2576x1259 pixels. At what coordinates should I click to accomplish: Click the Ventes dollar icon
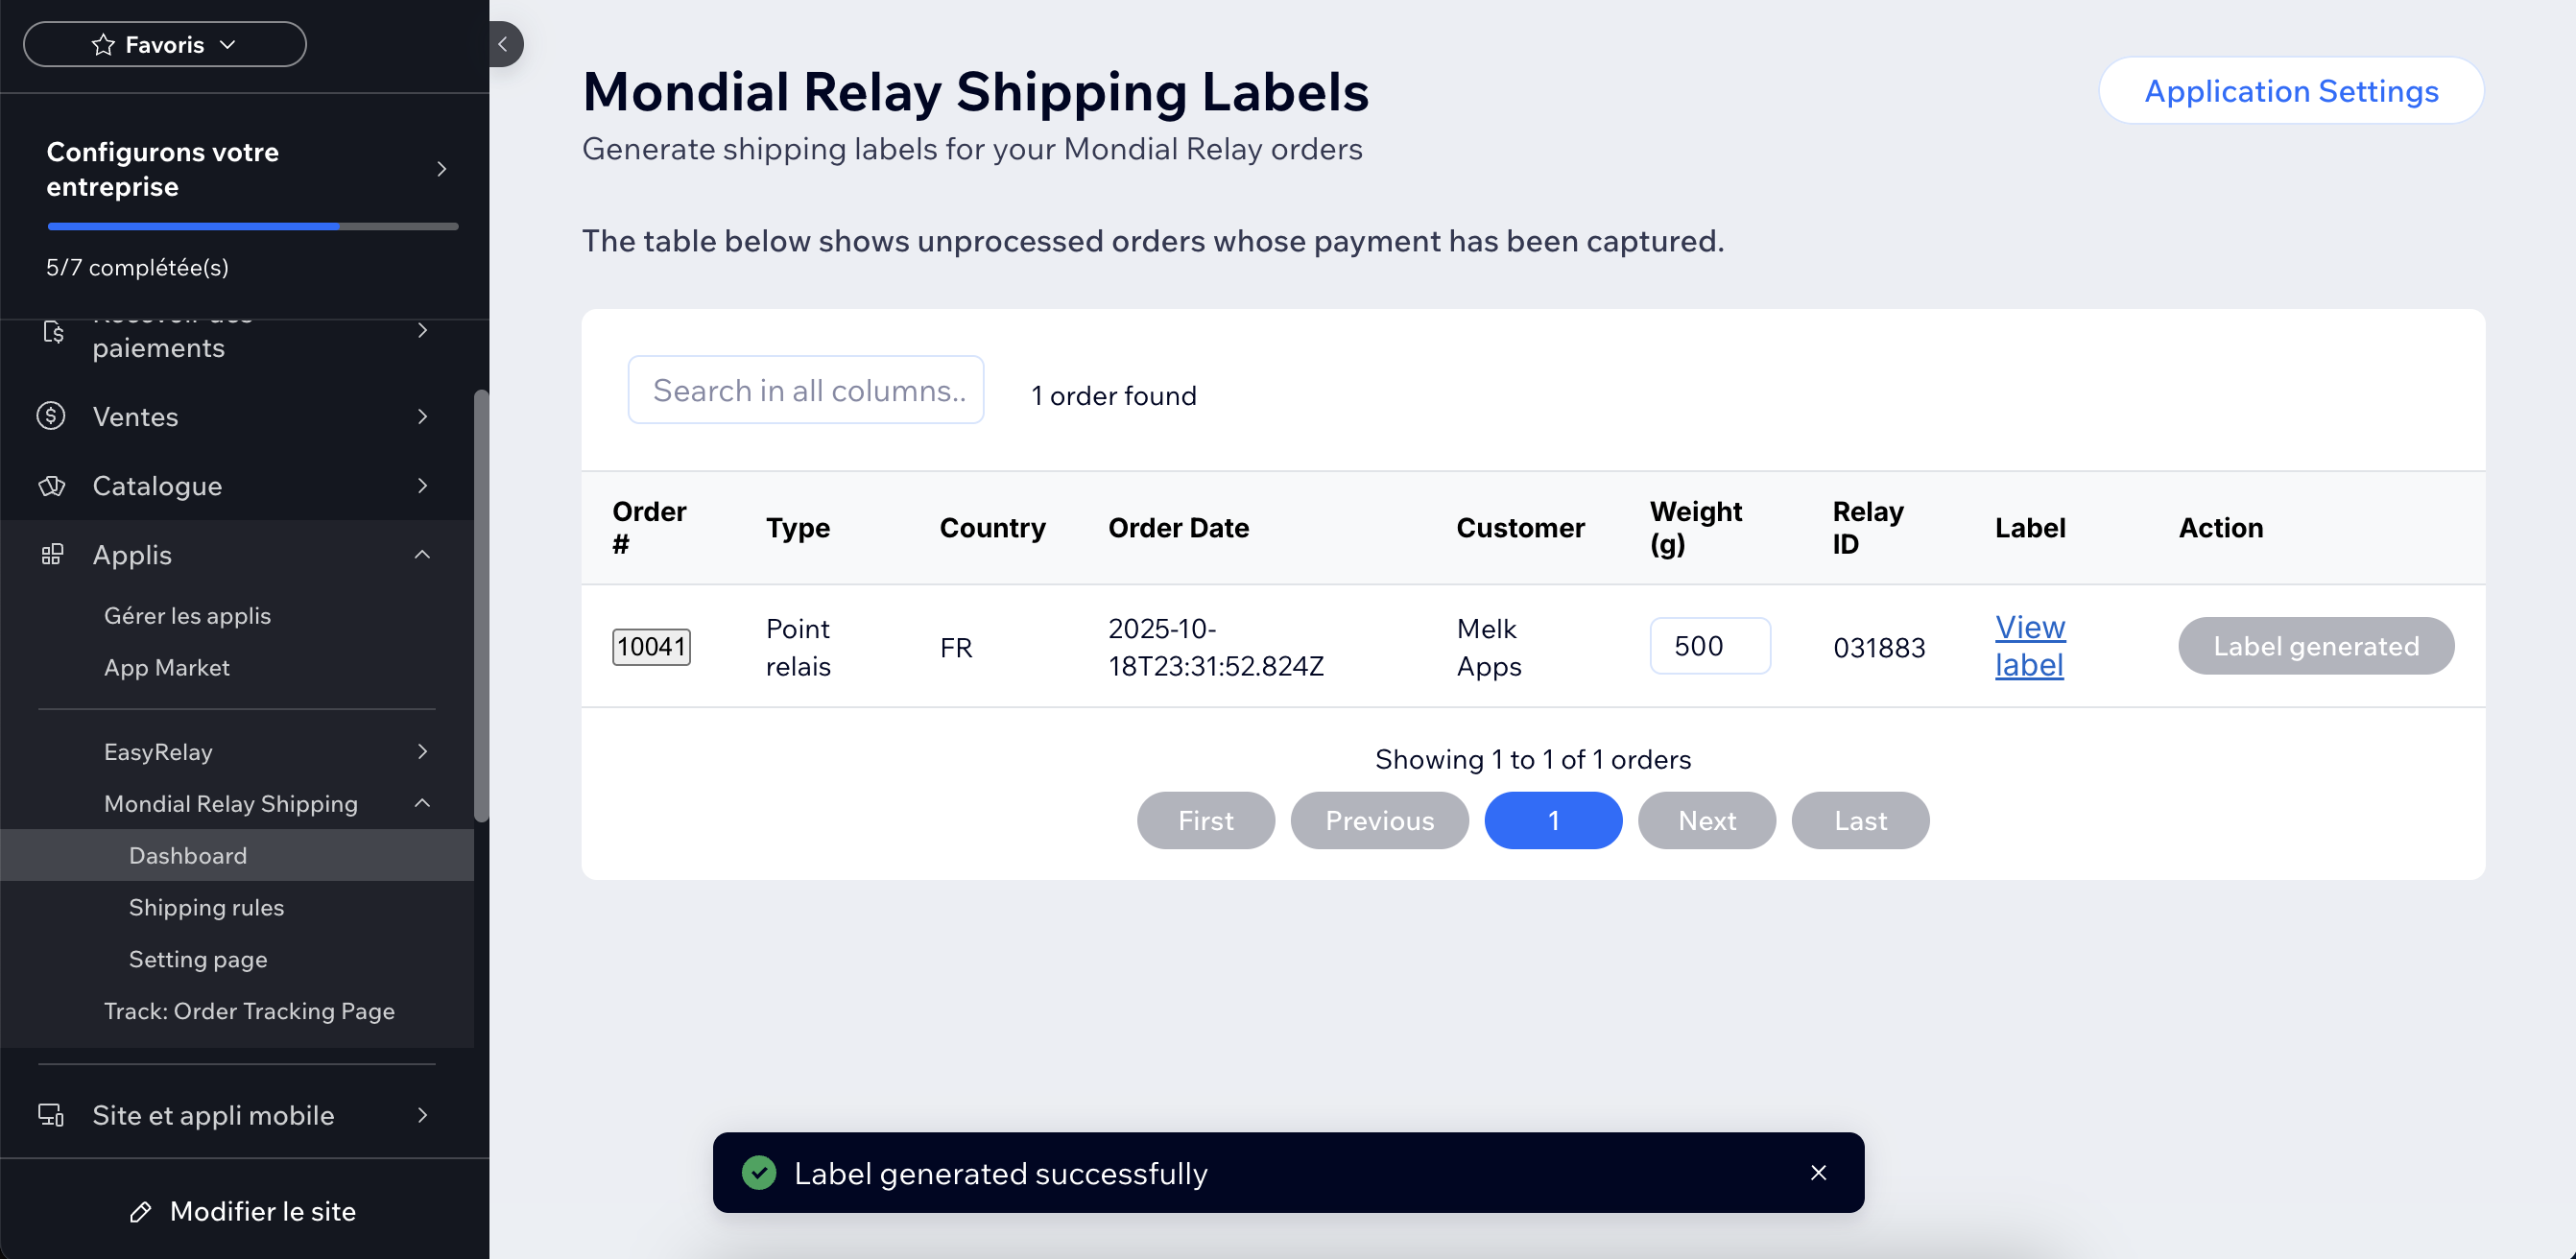(x=51, y=416)
